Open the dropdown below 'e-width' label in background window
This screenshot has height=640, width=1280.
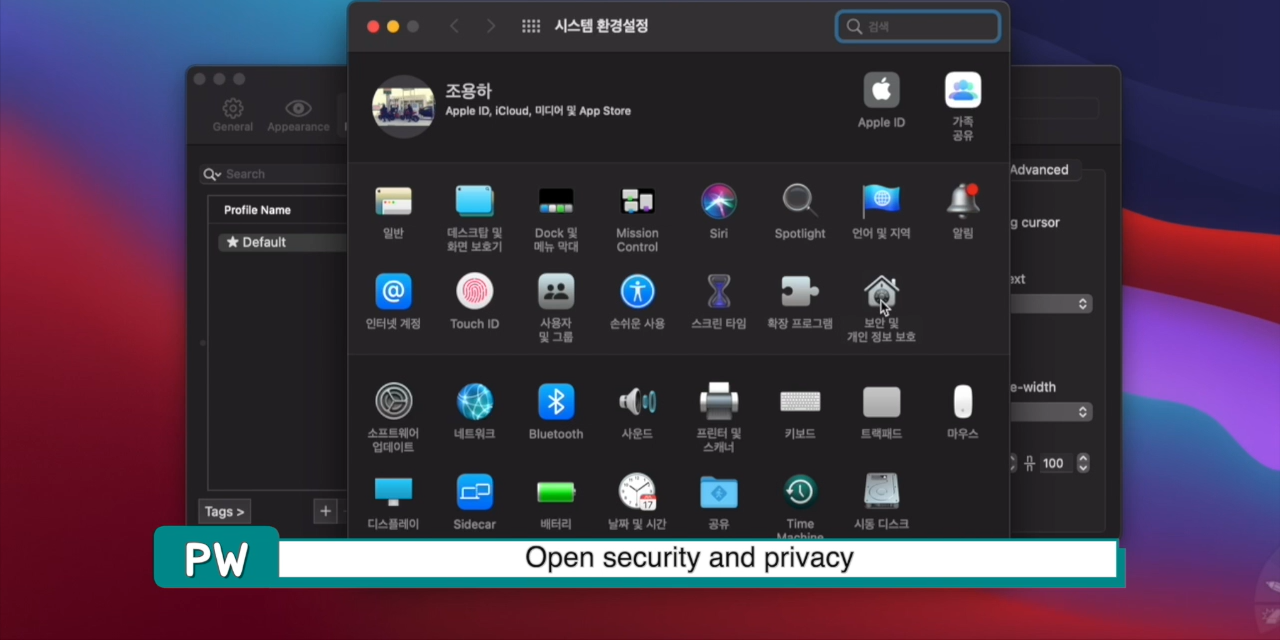tap(1050, 412)
